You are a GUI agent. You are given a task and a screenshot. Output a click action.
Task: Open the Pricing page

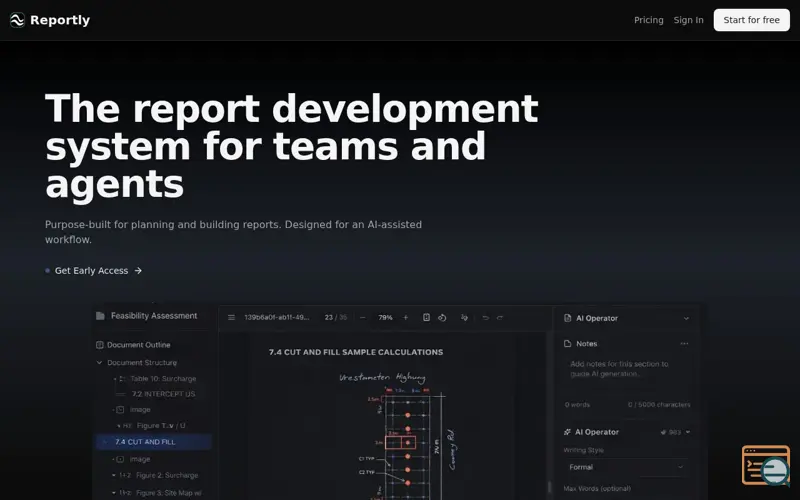point(648,20)
